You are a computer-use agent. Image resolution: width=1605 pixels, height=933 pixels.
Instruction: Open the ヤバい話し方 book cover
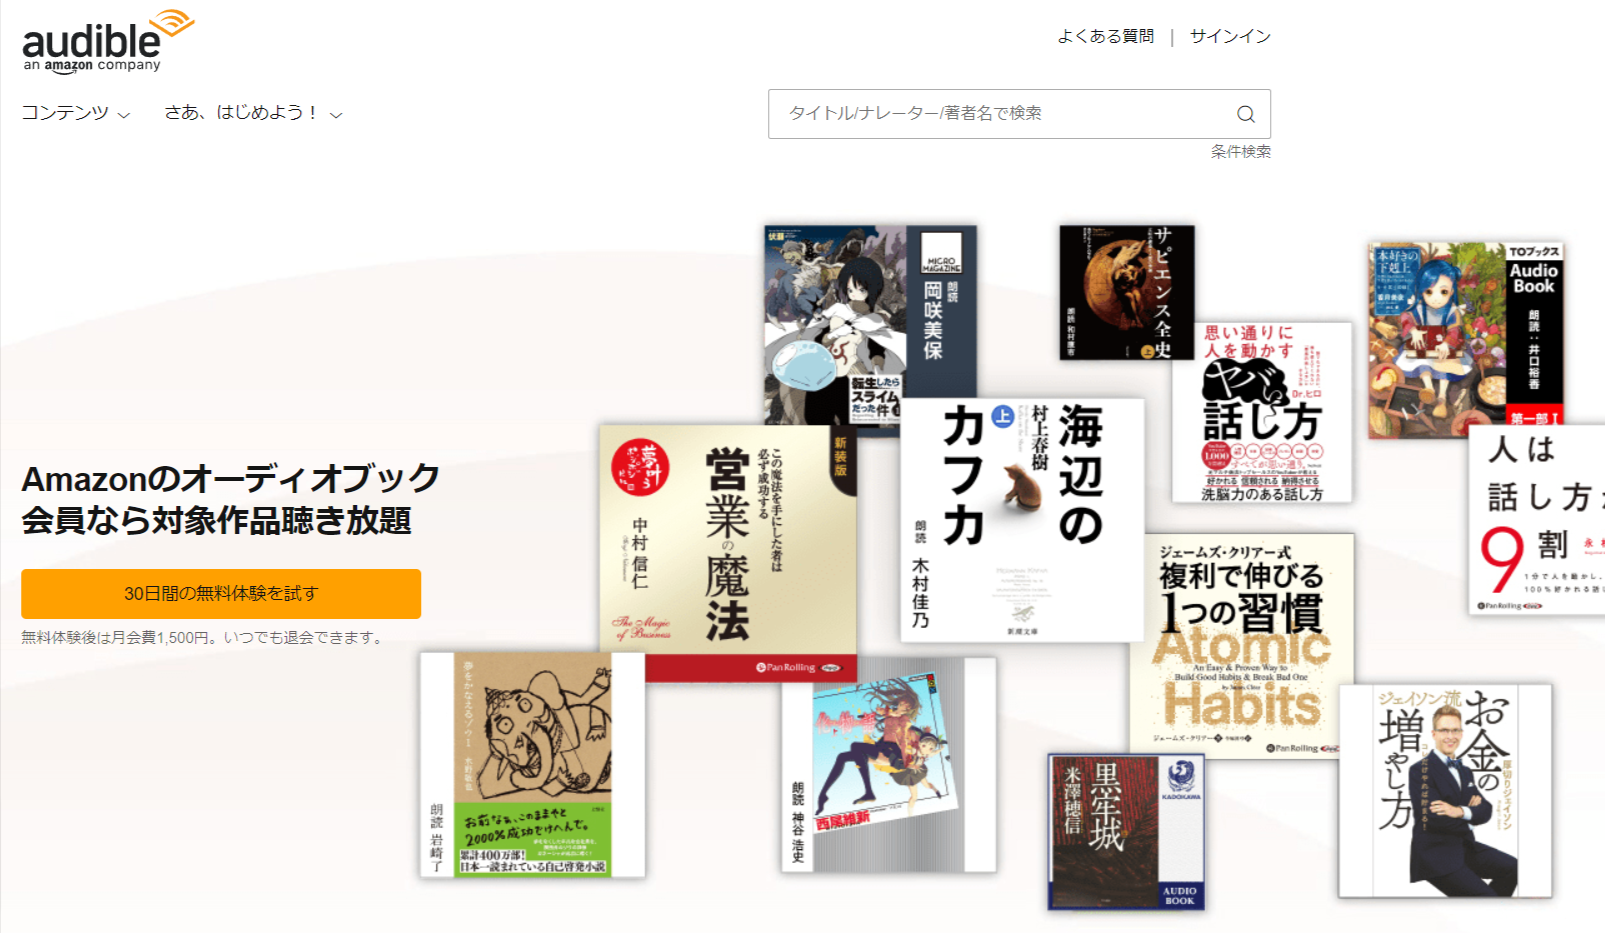click(1262, 412)
